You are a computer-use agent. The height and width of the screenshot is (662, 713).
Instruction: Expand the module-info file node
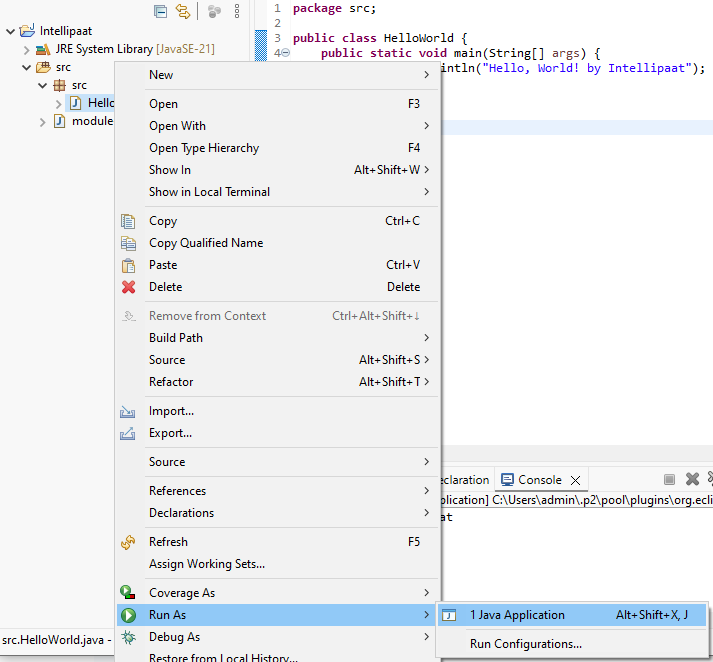point(42,122)
